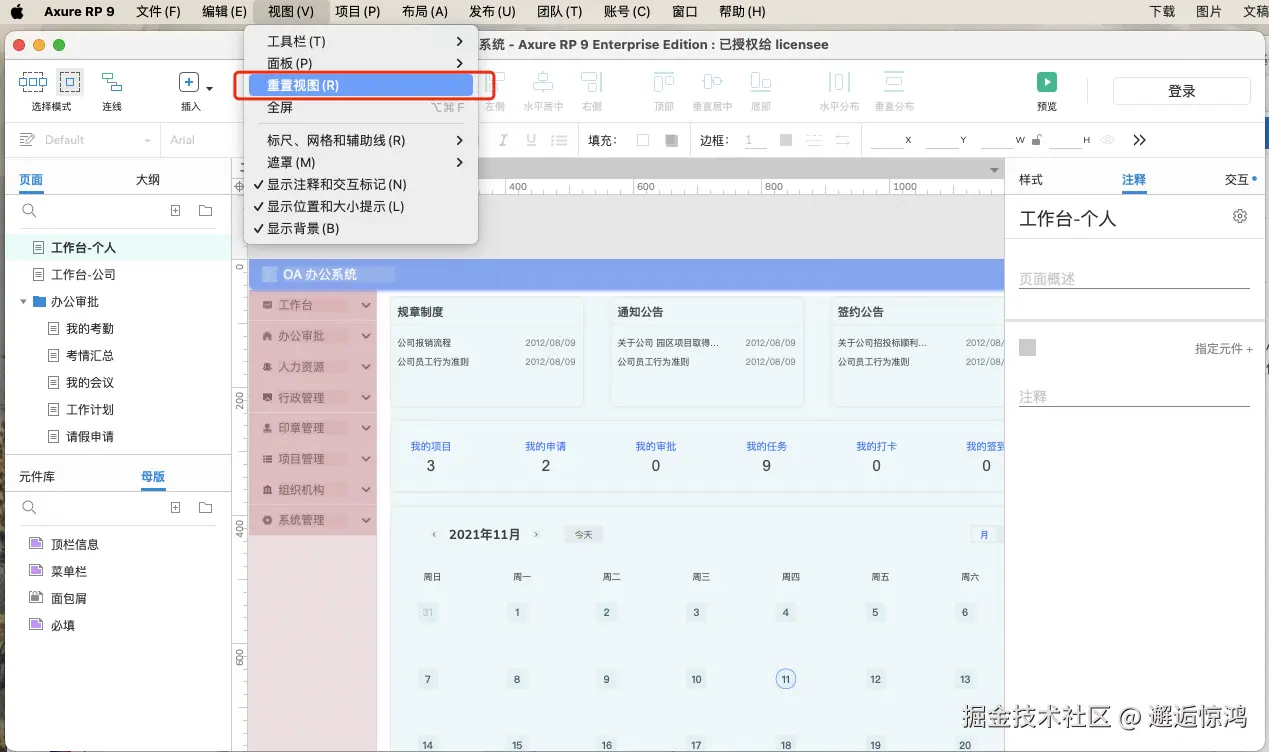Click the 顶部 top-align icon

point(664,82)
